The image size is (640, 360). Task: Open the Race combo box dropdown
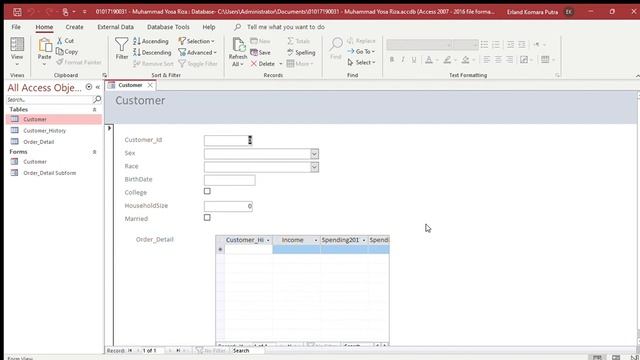pos(314,167)
